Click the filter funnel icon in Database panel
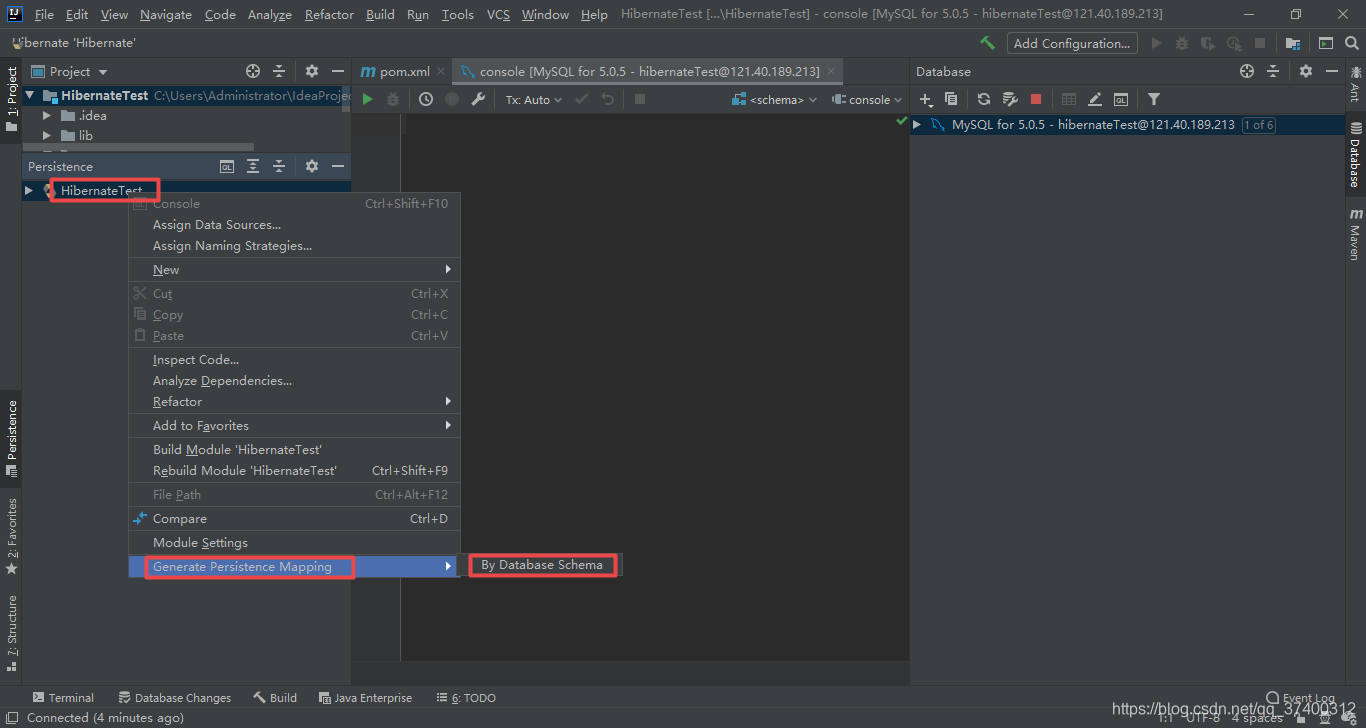 [x=1154, y=99]
